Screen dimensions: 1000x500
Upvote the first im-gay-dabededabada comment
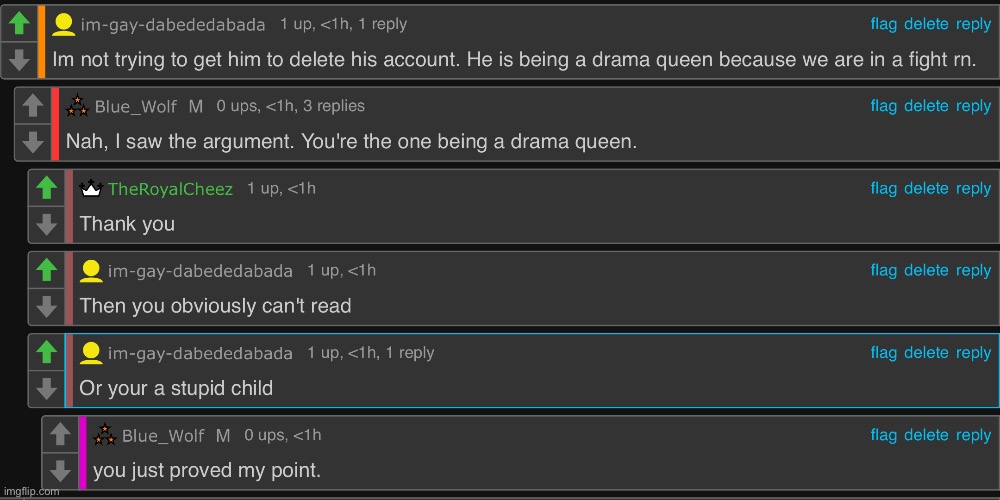(x=18, y=24)
